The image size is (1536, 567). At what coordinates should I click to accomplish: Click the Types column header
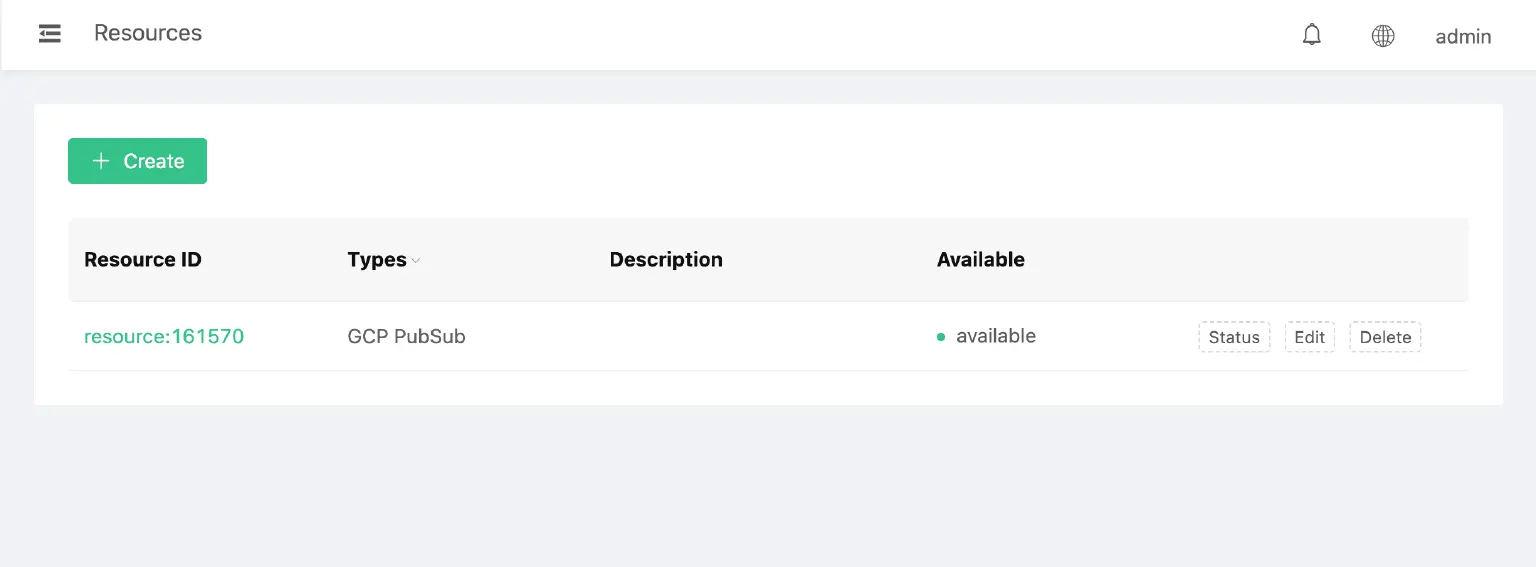(377, 260)
